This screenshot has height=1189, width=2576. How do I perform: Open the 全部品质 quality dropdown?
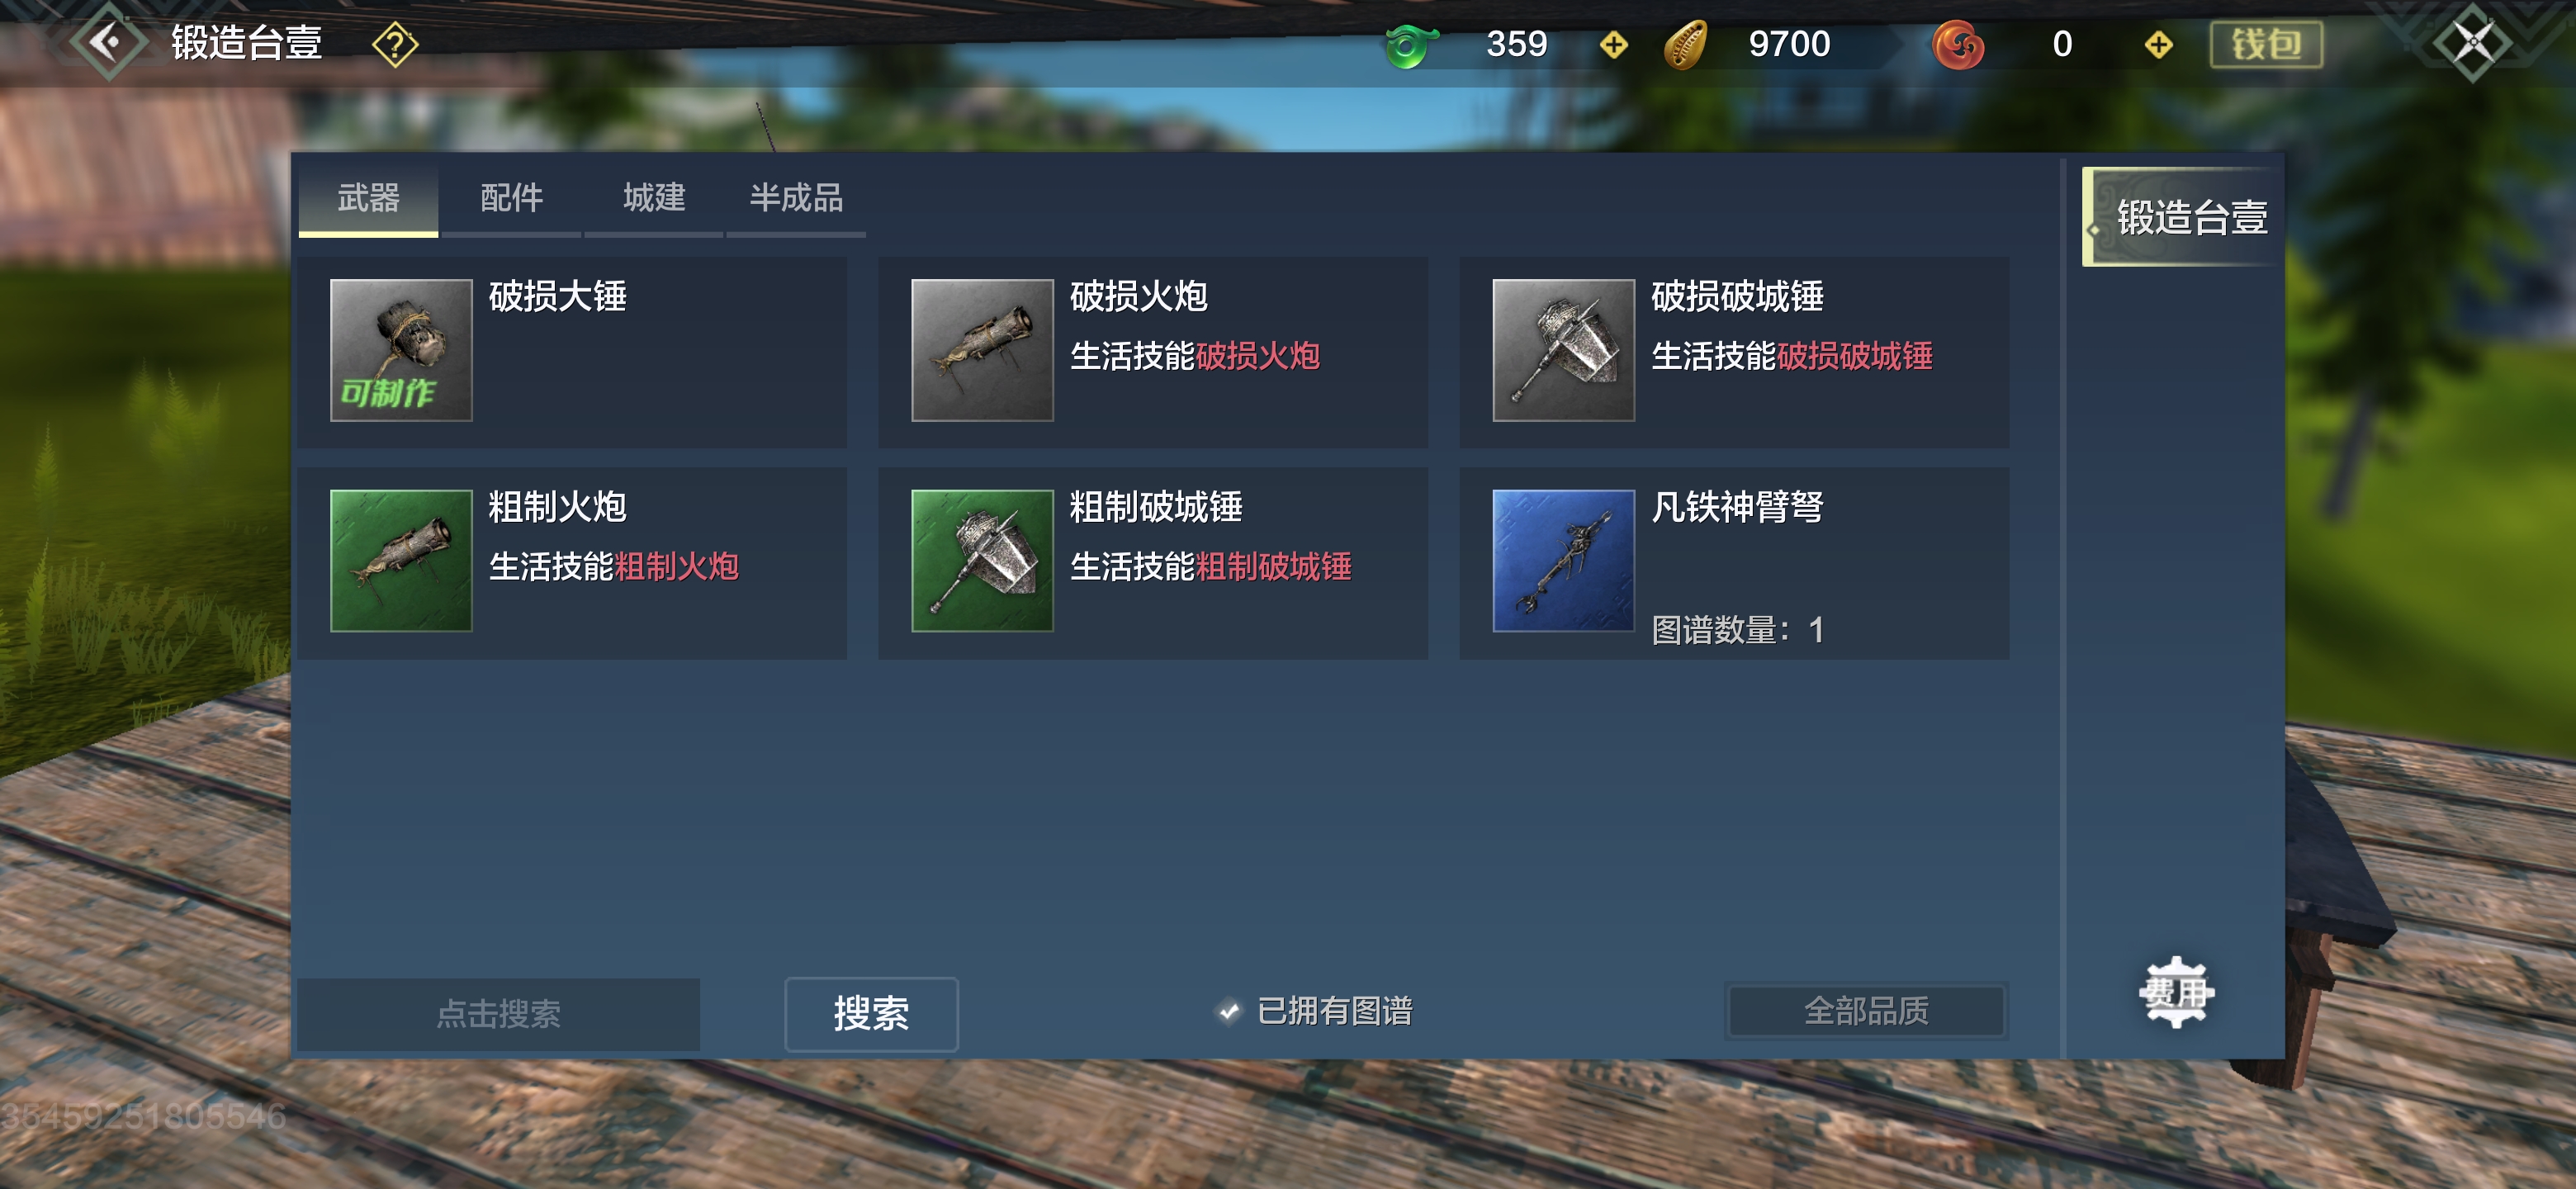click(x=1866, y=1011)
